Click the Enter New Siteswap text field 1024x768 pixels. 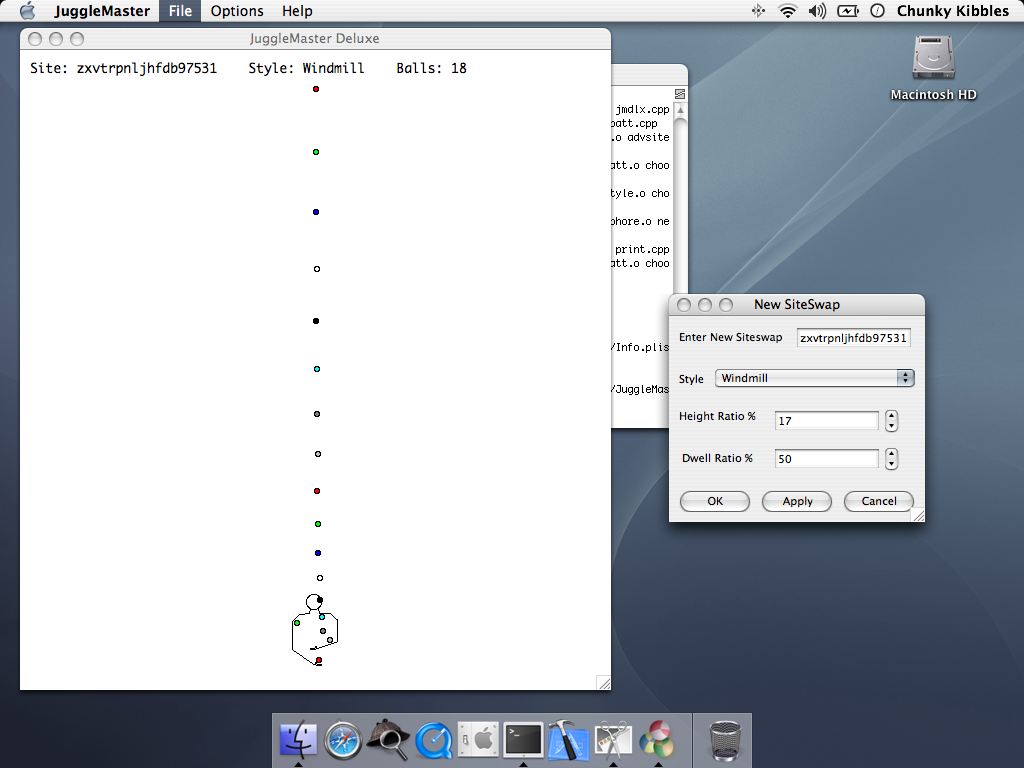coord(854,338)
